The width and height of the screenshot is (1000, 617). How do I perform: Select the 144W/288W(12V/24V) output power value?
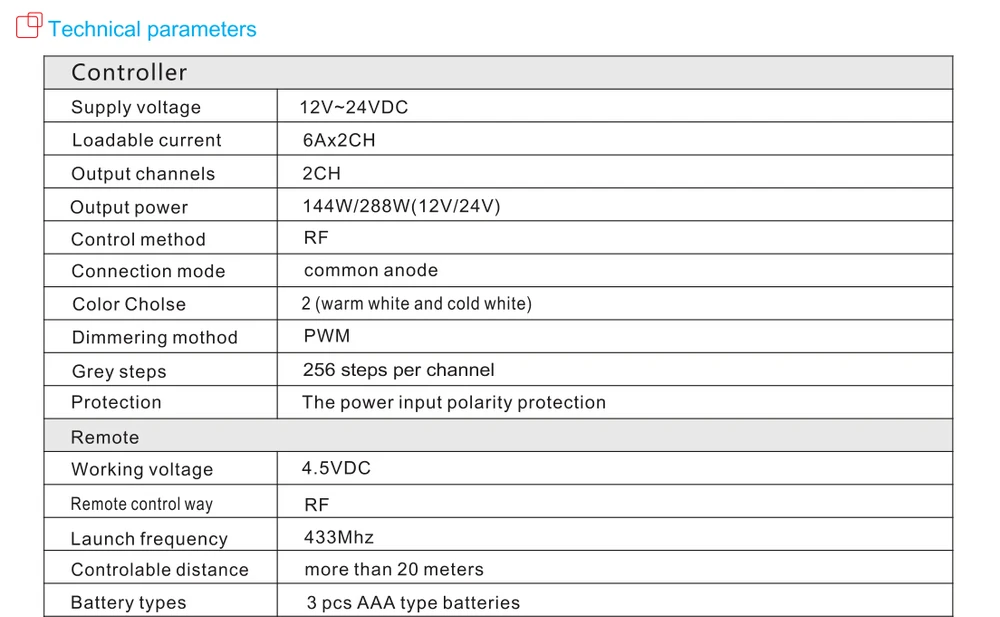401,206
